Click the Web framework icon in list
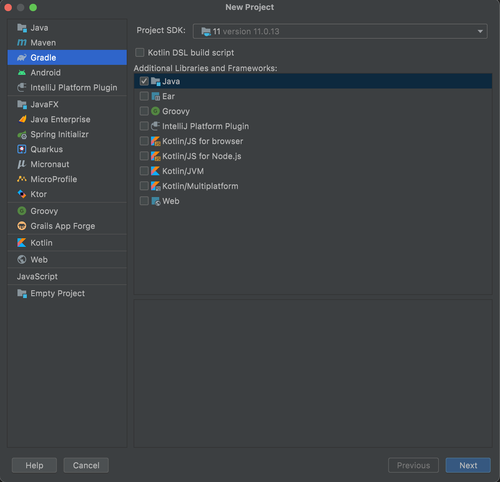This screenshot has width=500, height=482. point(156,201)
